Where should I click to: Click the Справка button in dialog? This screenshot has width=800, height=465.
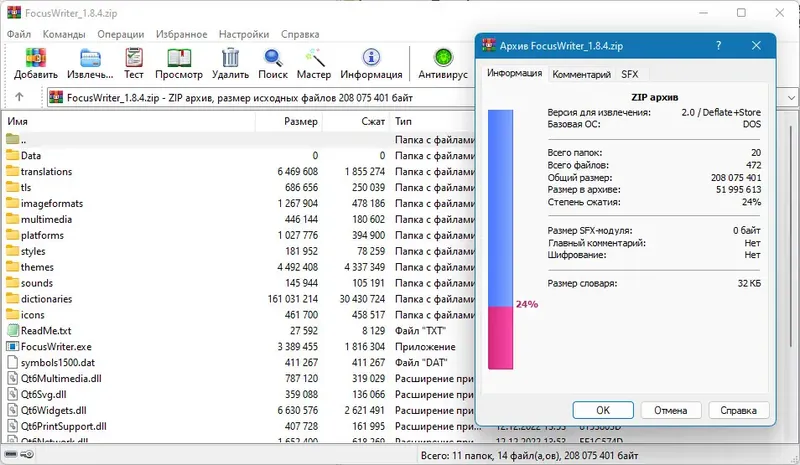738,410
